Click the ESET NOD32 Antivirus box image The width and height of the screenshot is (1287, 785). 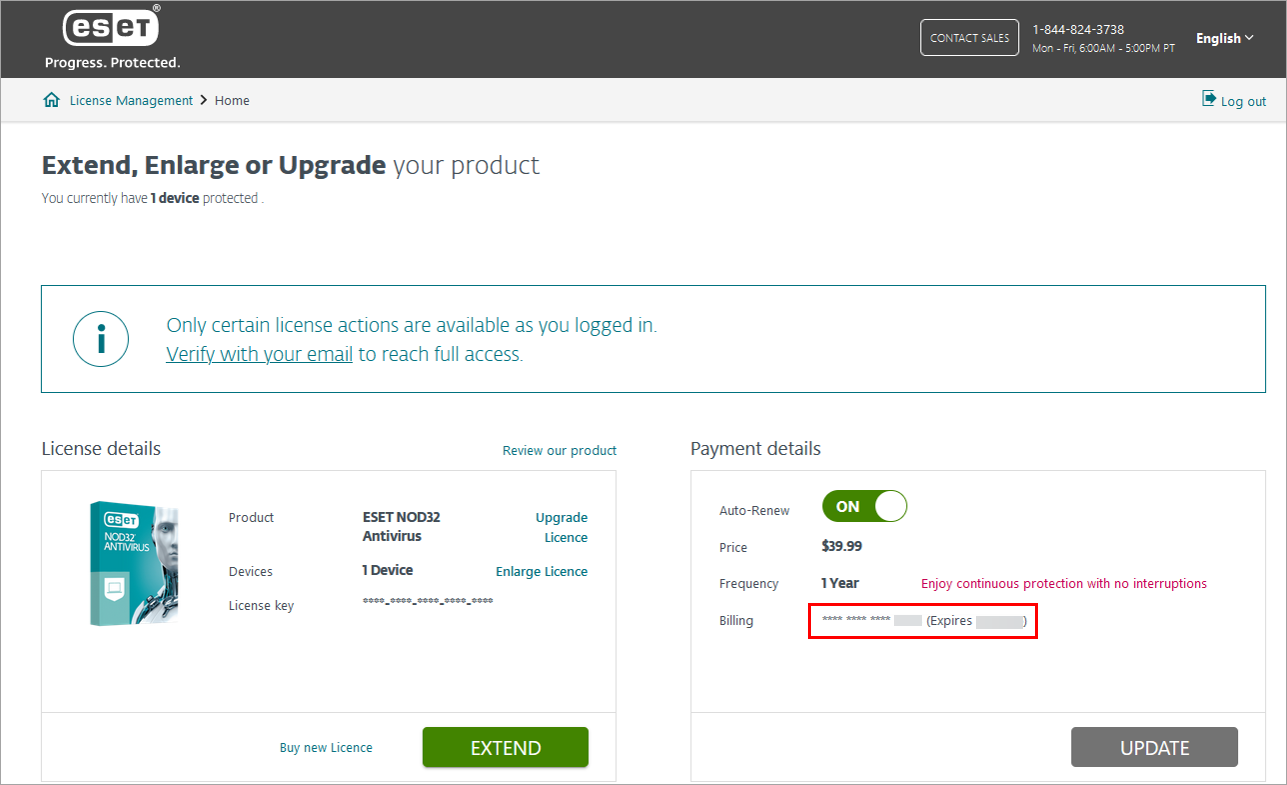point(134,563)
